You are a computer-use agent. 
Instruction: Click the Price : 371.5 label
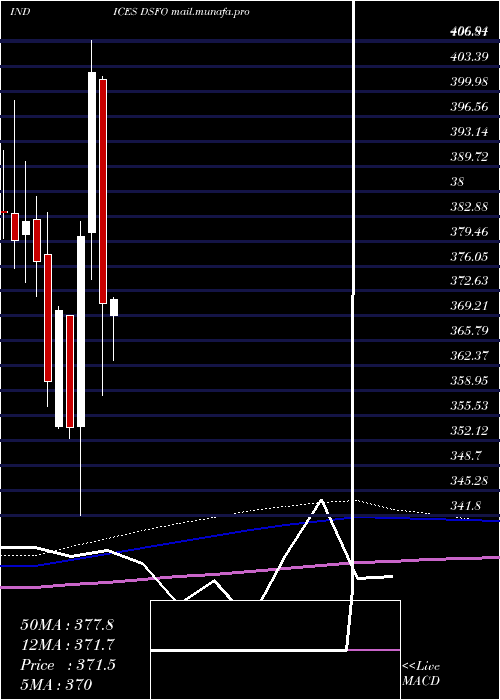tap(68, 665)
